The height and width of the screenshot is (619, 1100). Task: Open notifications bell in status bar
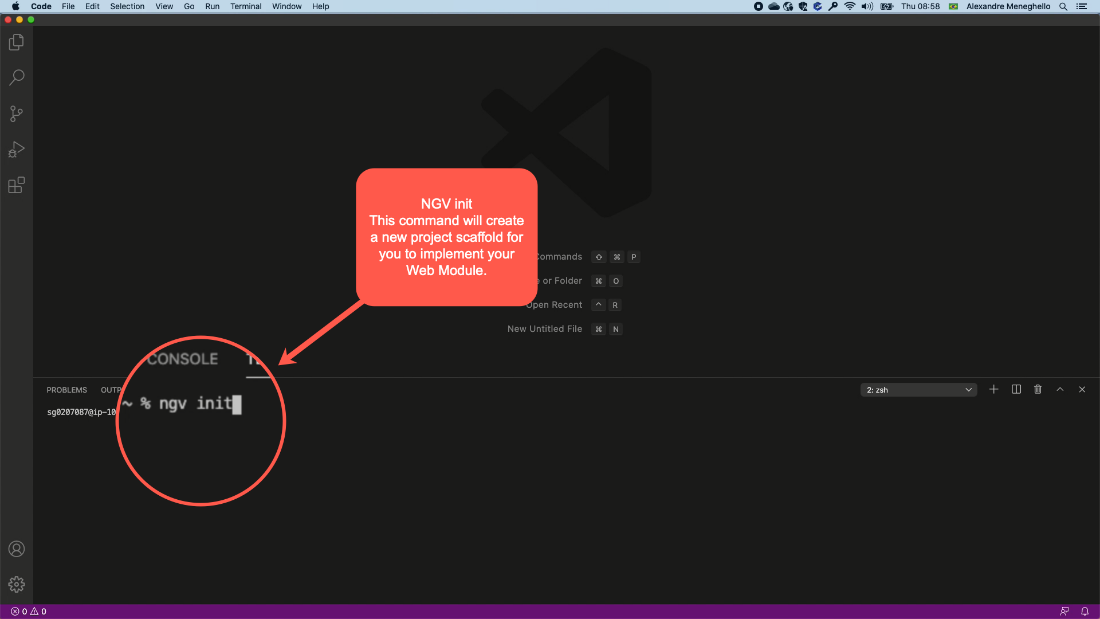pyautogui.click(x=1085, y=611)
